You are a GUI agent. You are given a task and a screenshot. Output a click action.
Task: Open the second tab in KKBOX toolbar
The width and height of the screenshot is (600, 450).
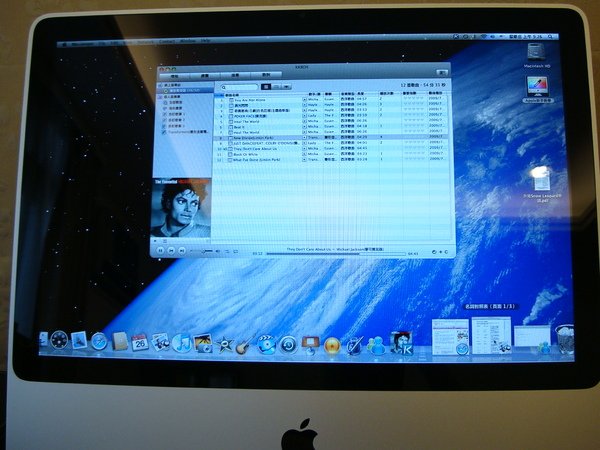pos(205,76)
